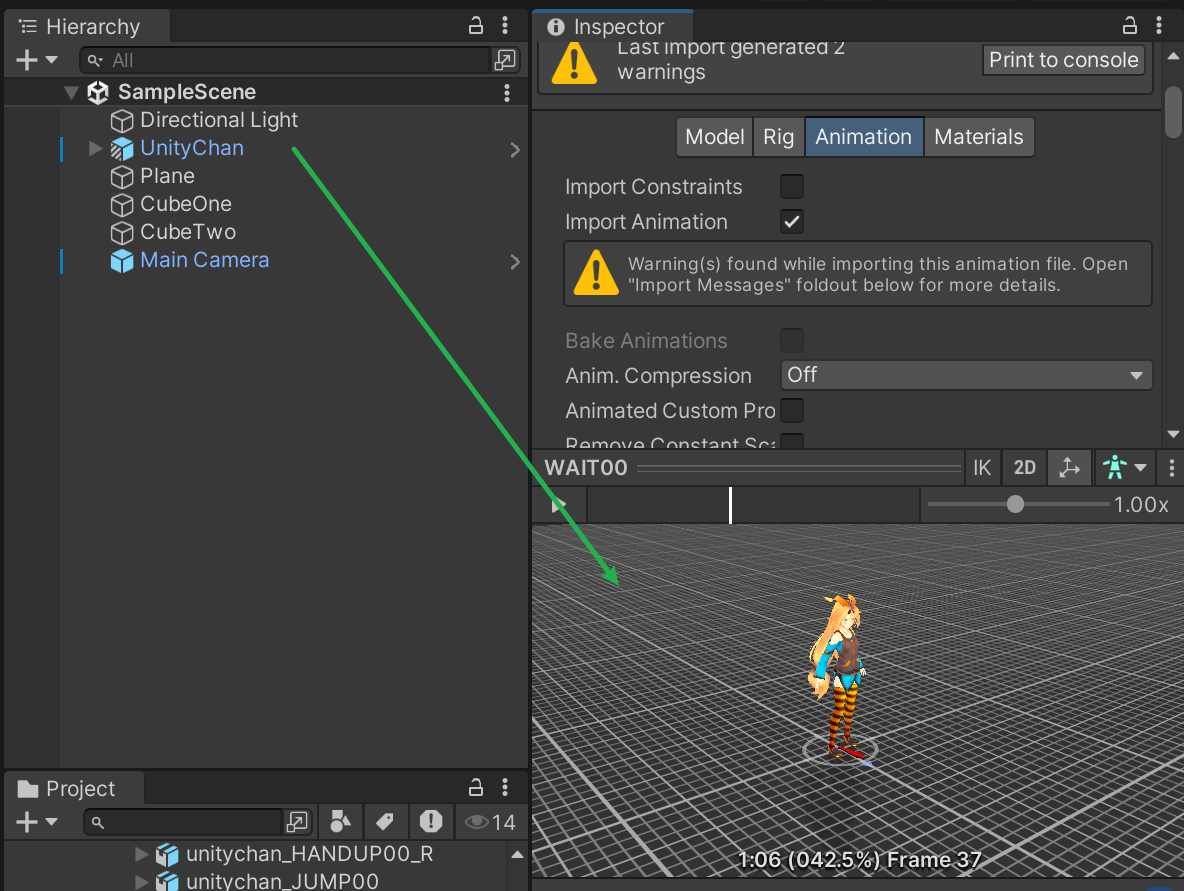
Task: Click the Project create plus button
Action: [26, 822]
